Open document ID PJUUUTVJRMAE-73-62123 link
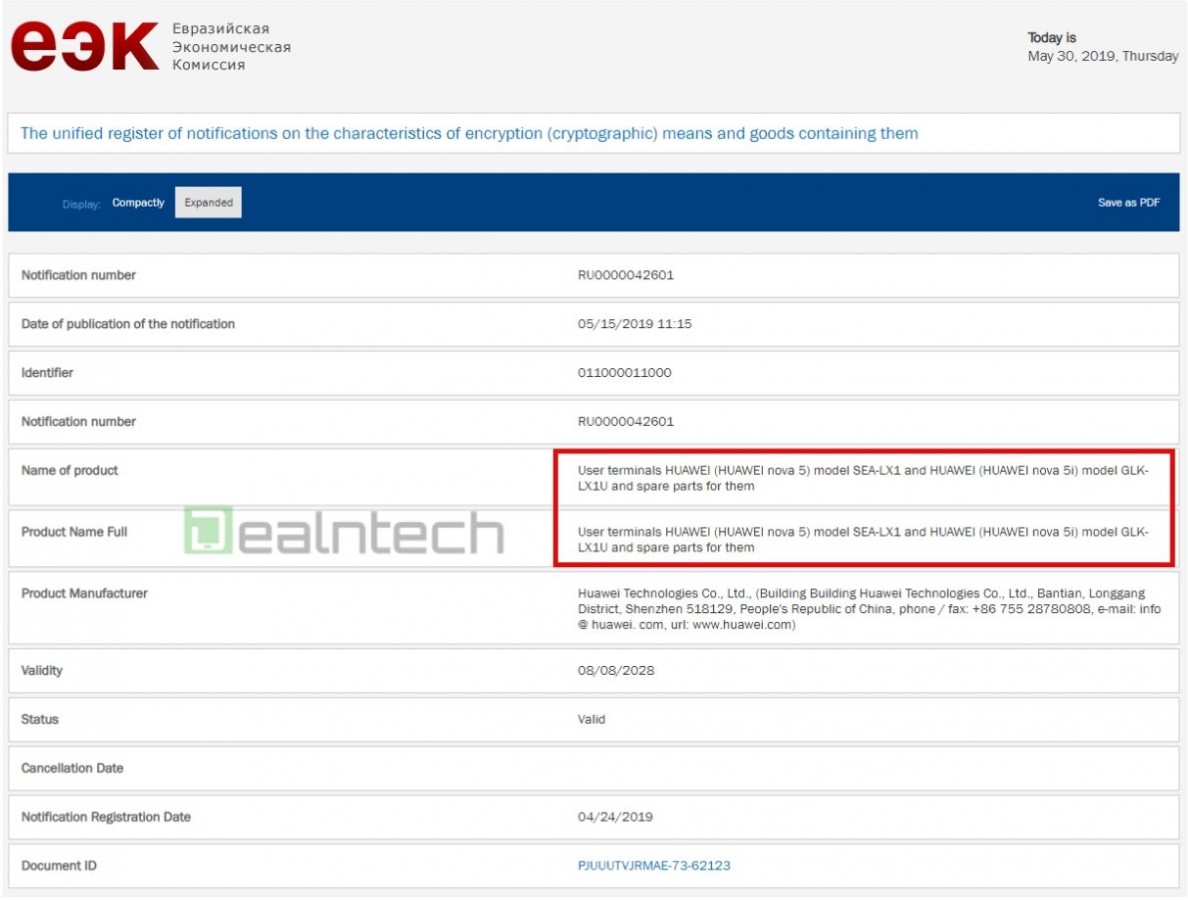 [653, 866]
